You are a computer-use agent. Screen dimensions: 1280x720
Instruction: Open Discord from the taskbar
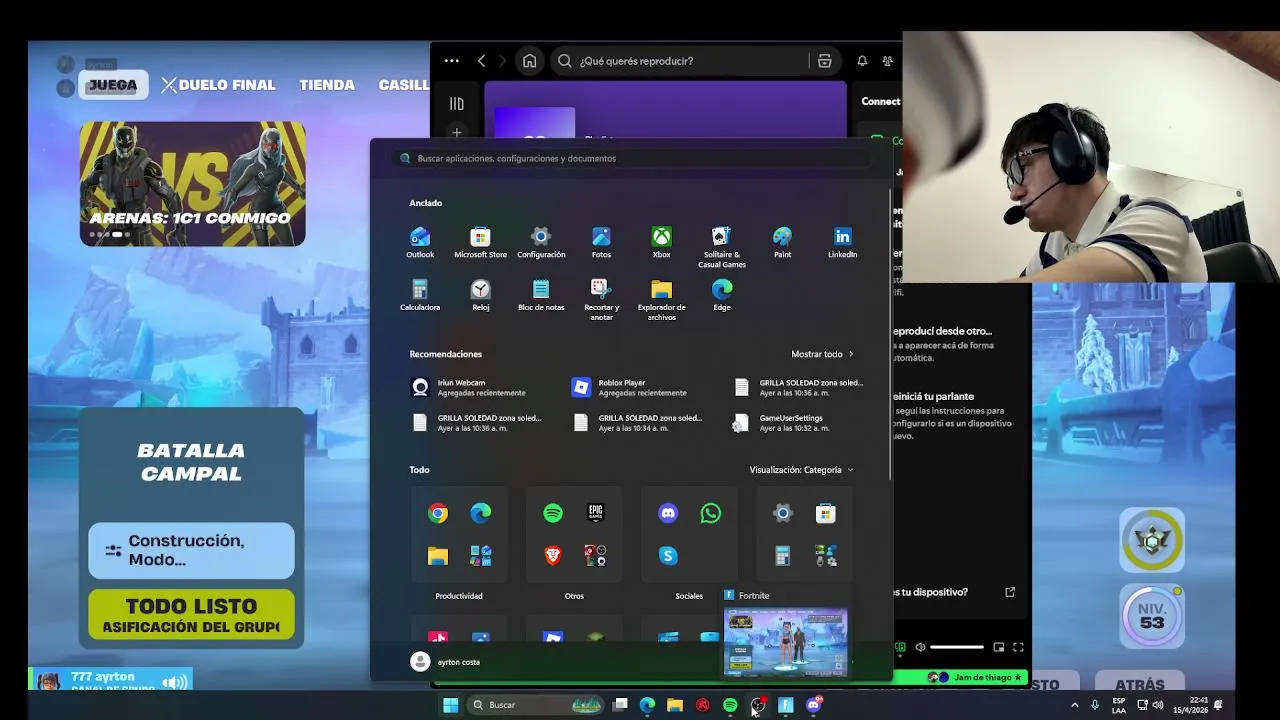coord(814,705)
